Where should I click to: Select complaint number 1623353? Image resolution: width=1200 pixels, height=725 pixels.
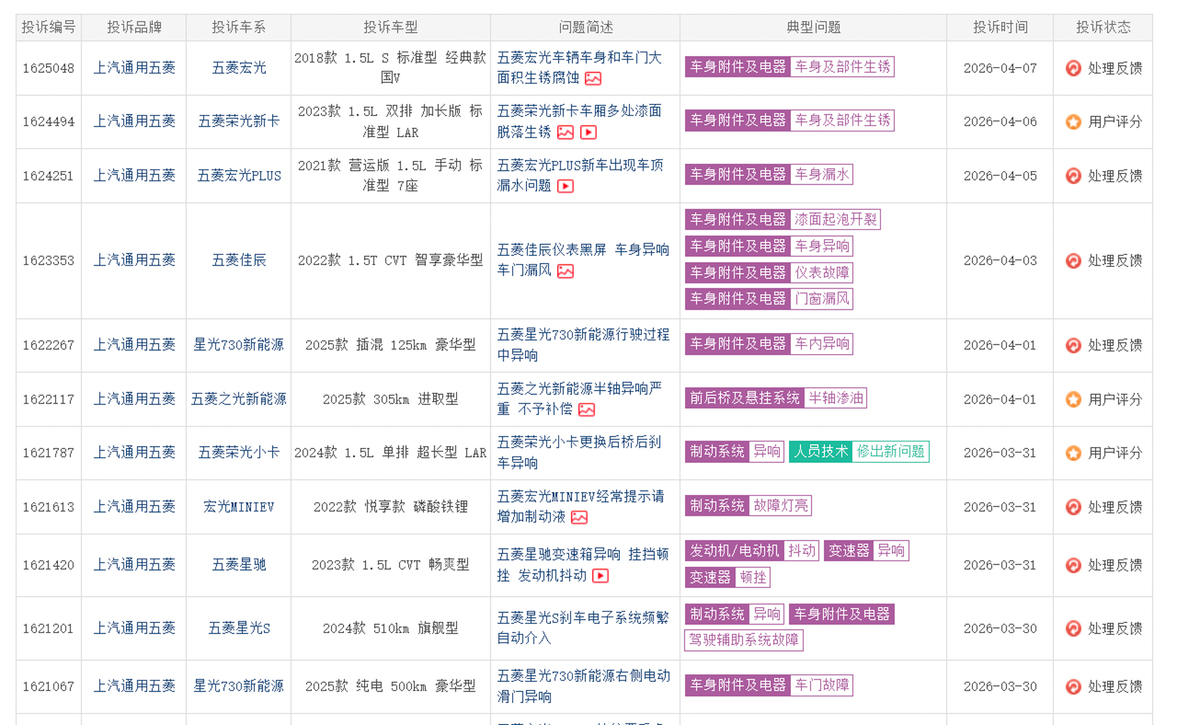pos(49,261)
